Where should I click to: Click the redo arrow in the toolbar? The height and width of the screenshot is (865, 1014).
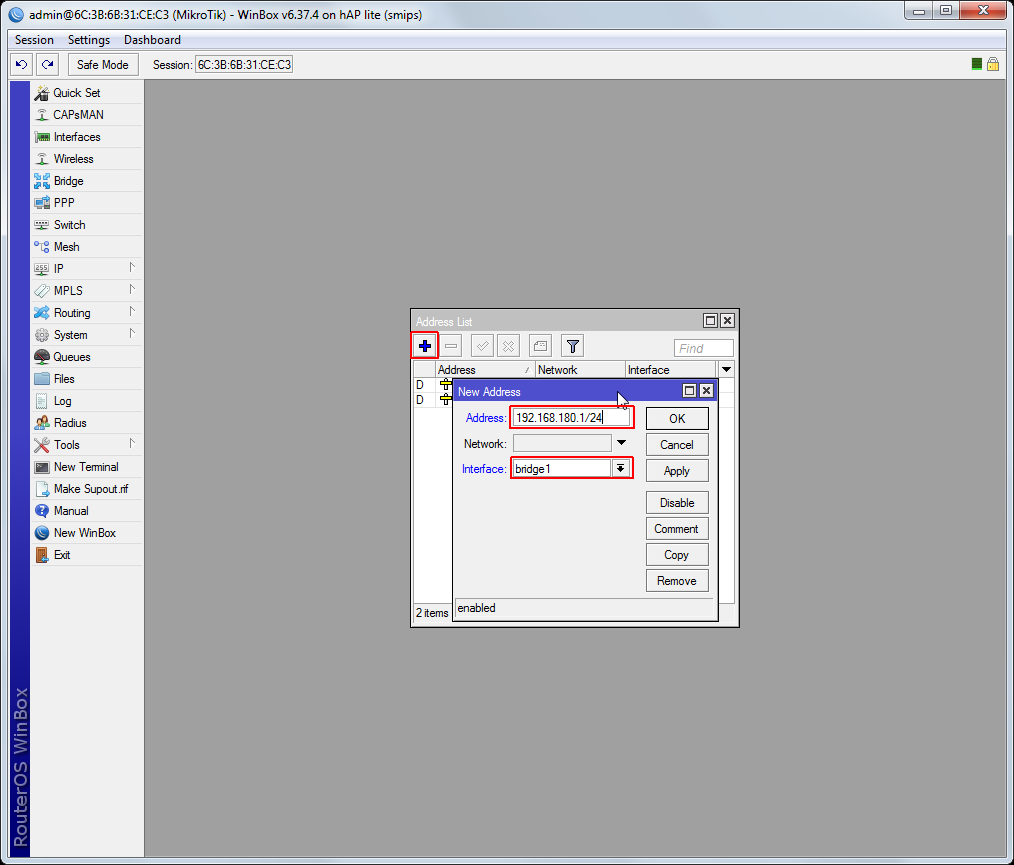tap(47, 65)
